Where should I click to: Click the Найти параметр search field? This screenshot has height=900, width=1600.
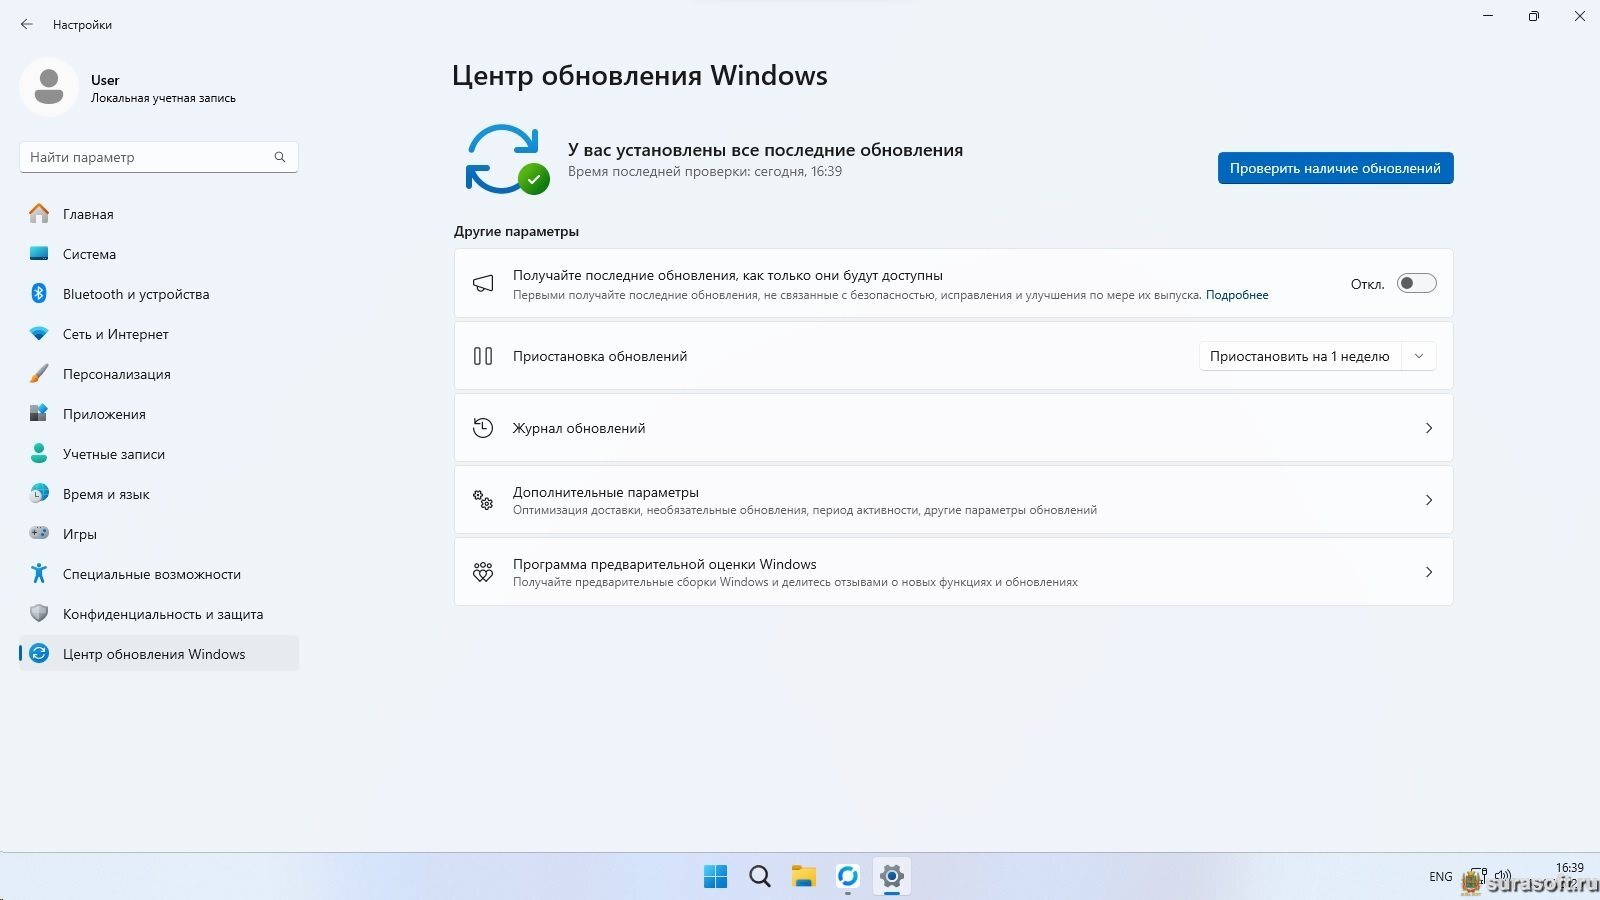(148, 157)
